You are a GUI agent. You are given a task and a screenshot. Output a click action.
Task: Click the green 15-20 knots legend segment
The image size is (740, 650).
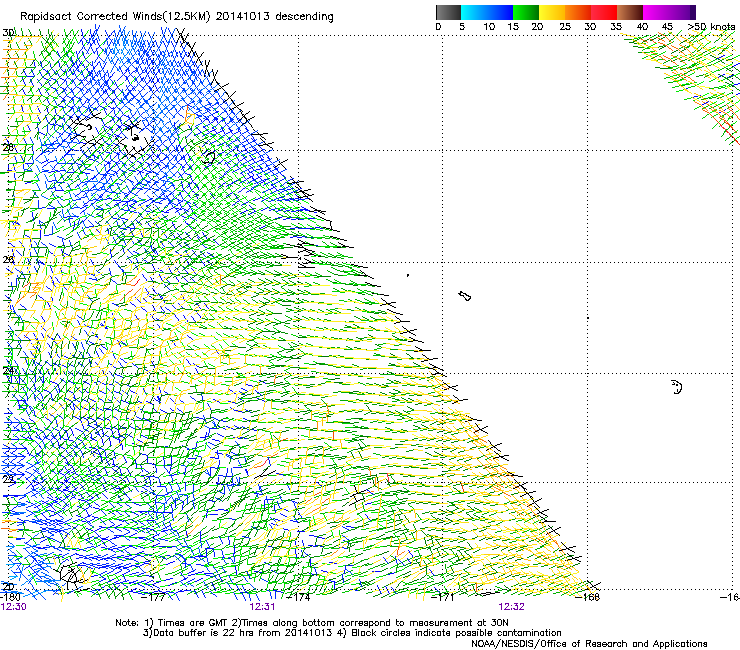coord(526,12)
